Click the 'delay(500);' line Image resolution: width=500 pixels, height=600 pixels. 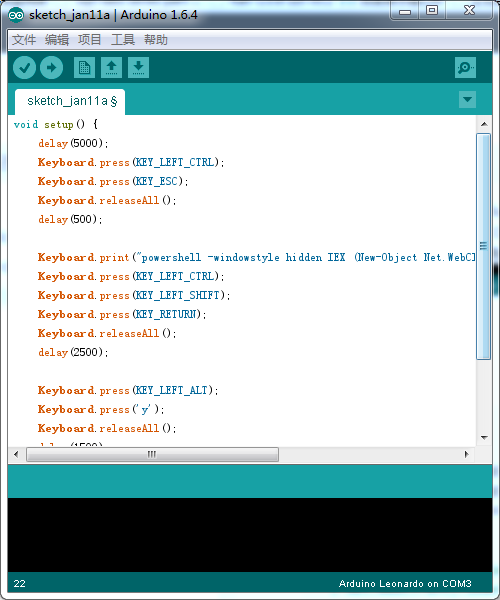tap(70, 219)
